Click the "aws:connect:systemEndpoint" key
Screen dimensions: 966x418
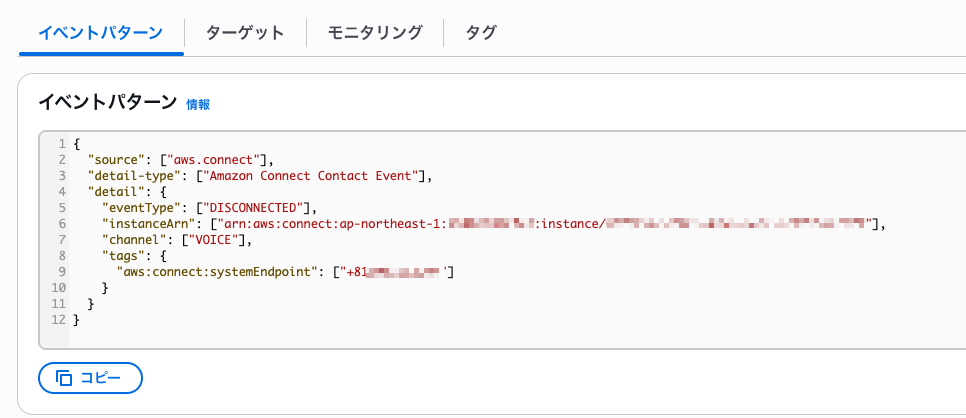pyautogui.click(x=222, y=272)
